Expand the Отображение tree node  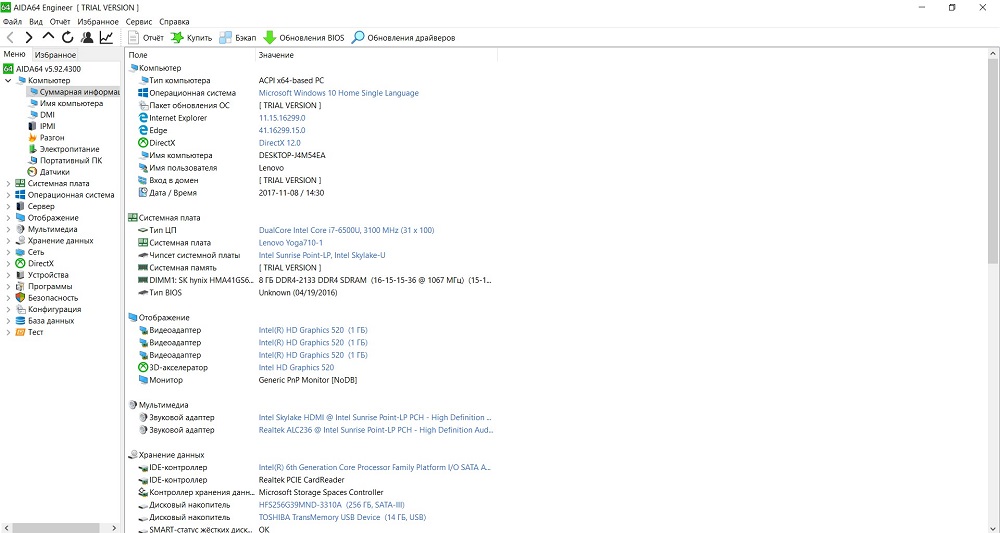[8, 218]
